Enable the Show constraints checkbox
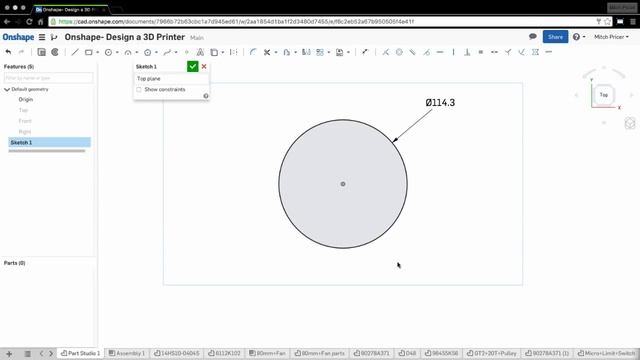Viewport: 640px width, 360px height. click(139, 89)
